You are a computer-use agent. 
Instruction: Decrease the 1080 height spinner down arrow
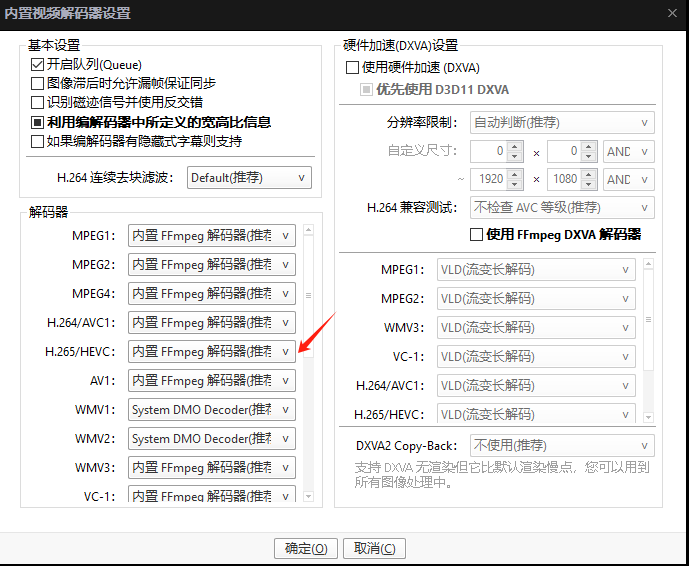coord(588,185)
